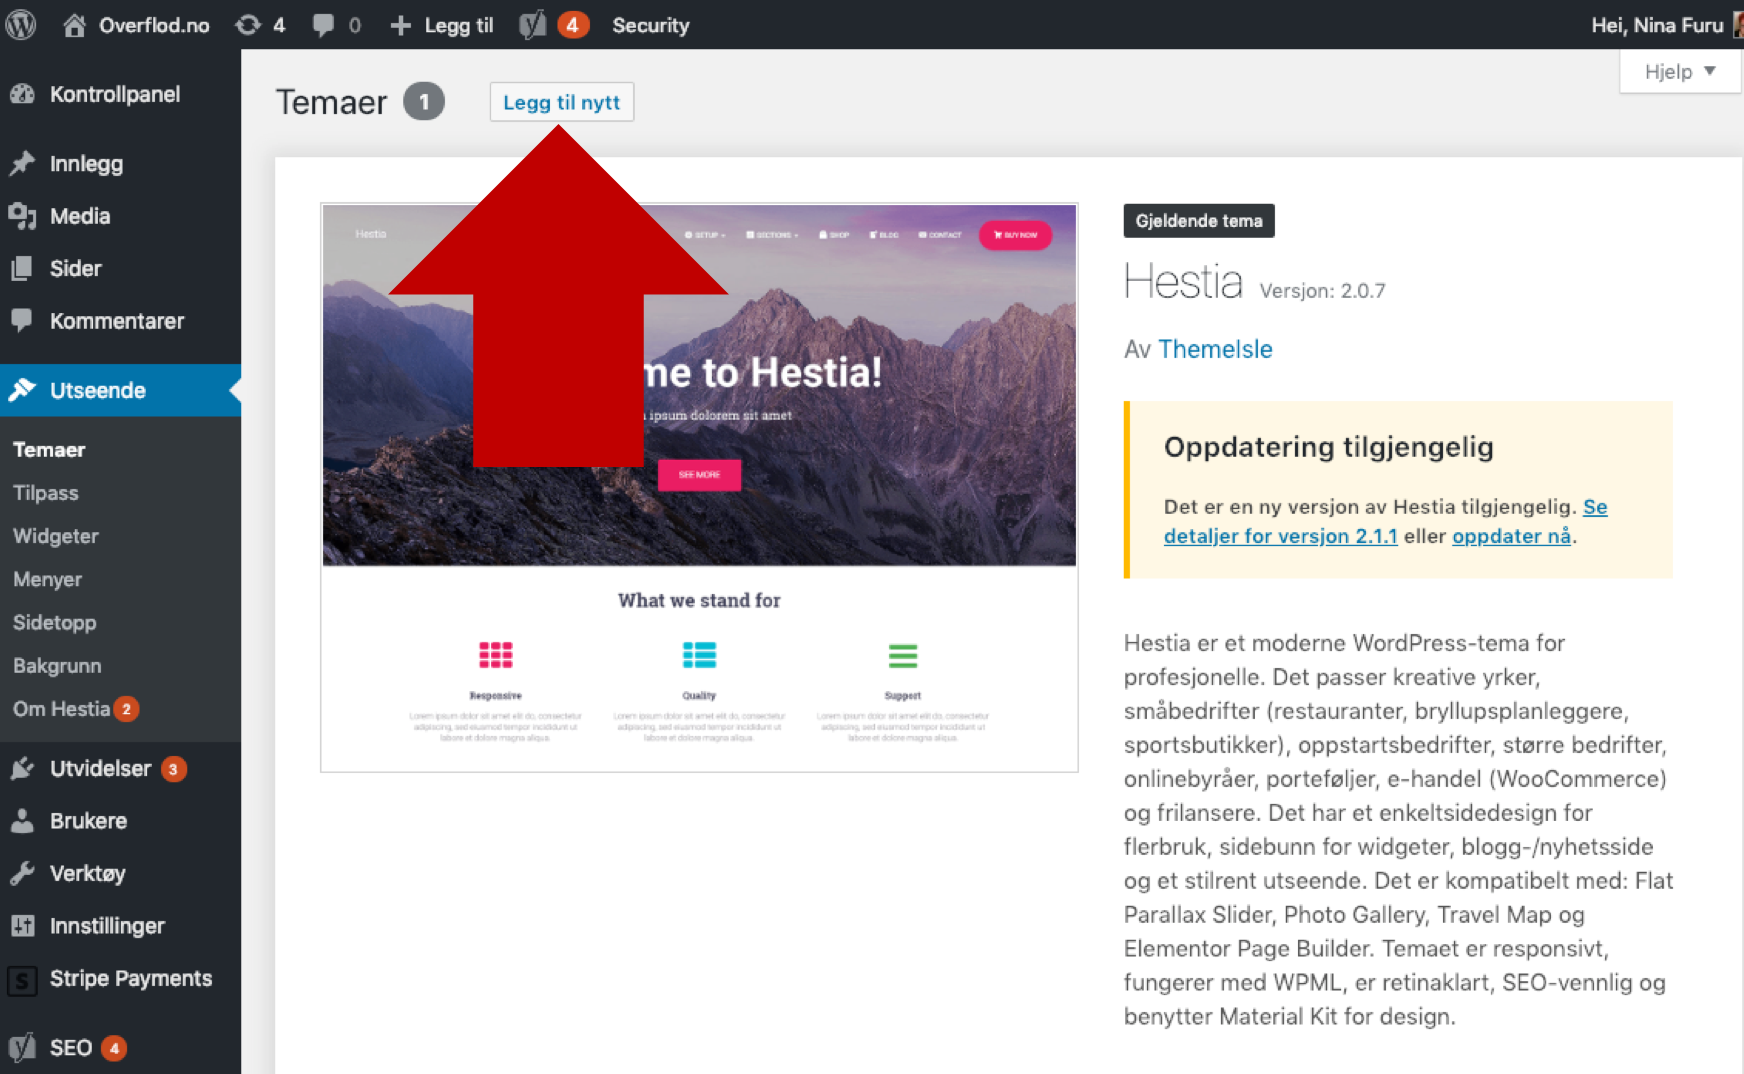Open Sidetopp in the Utseende submenu

tap(55, 622)
